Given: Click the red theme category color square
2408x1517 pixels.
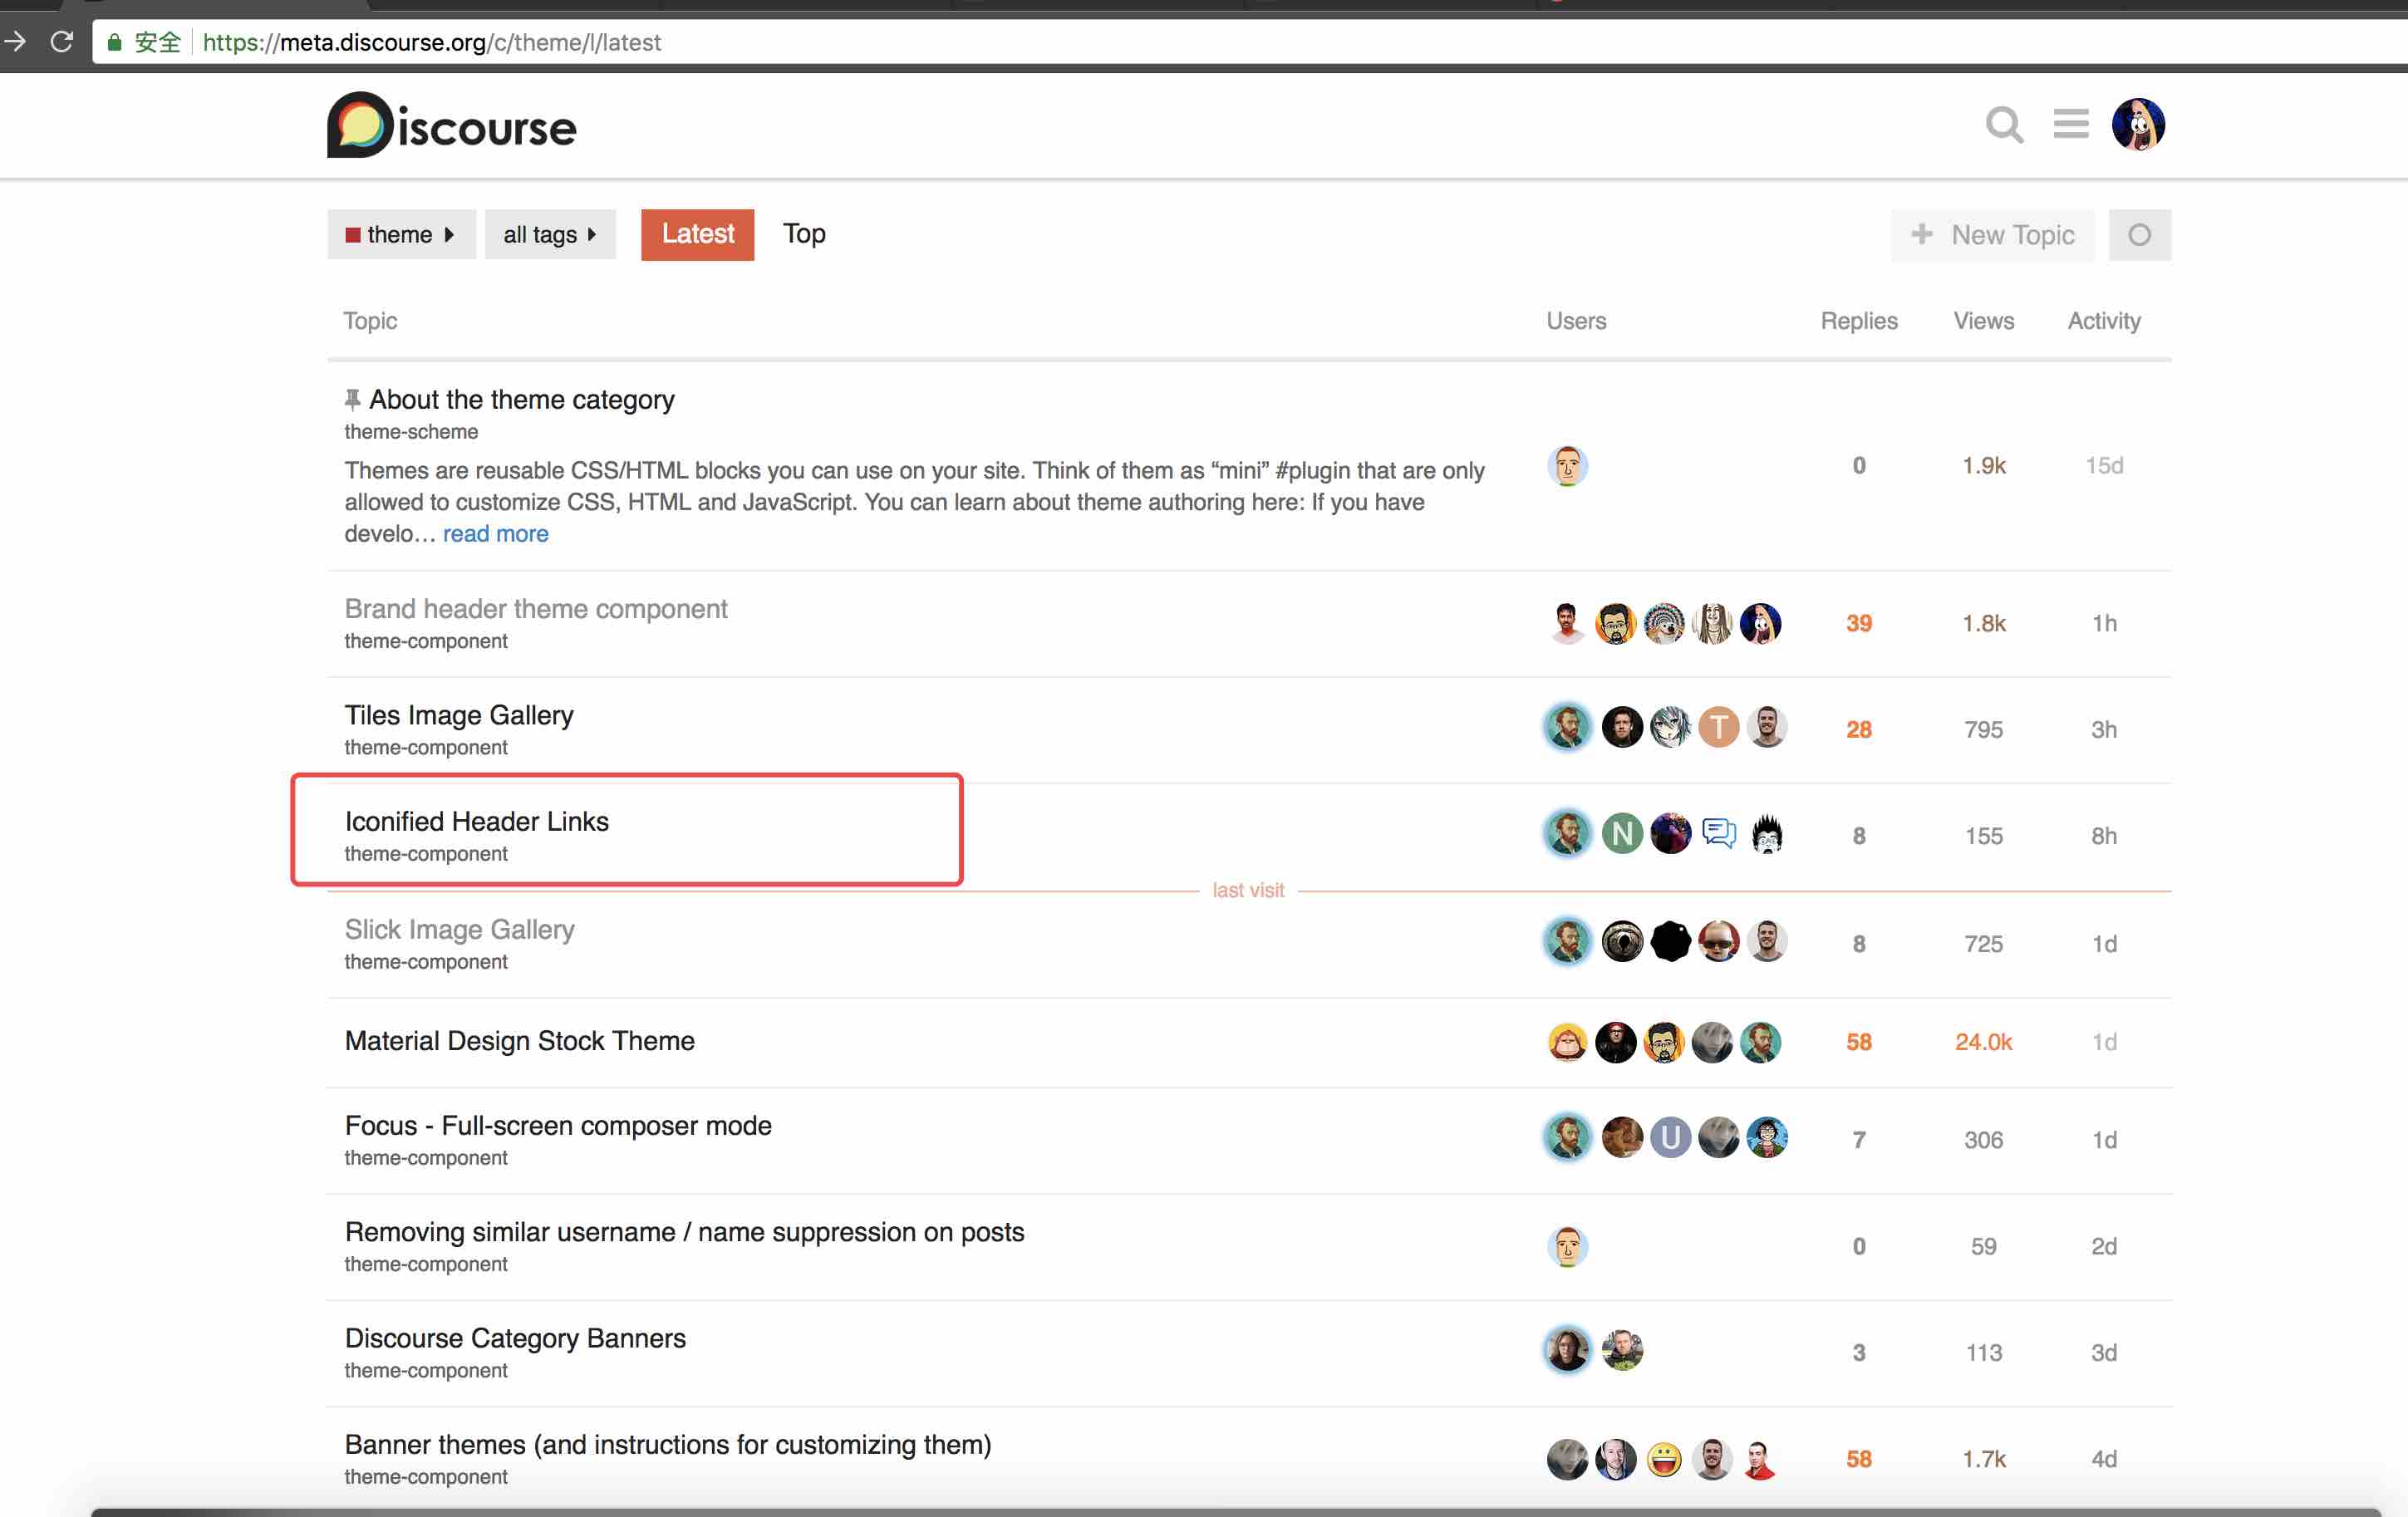Looking at the screenshot, I should tap(353, 235).
